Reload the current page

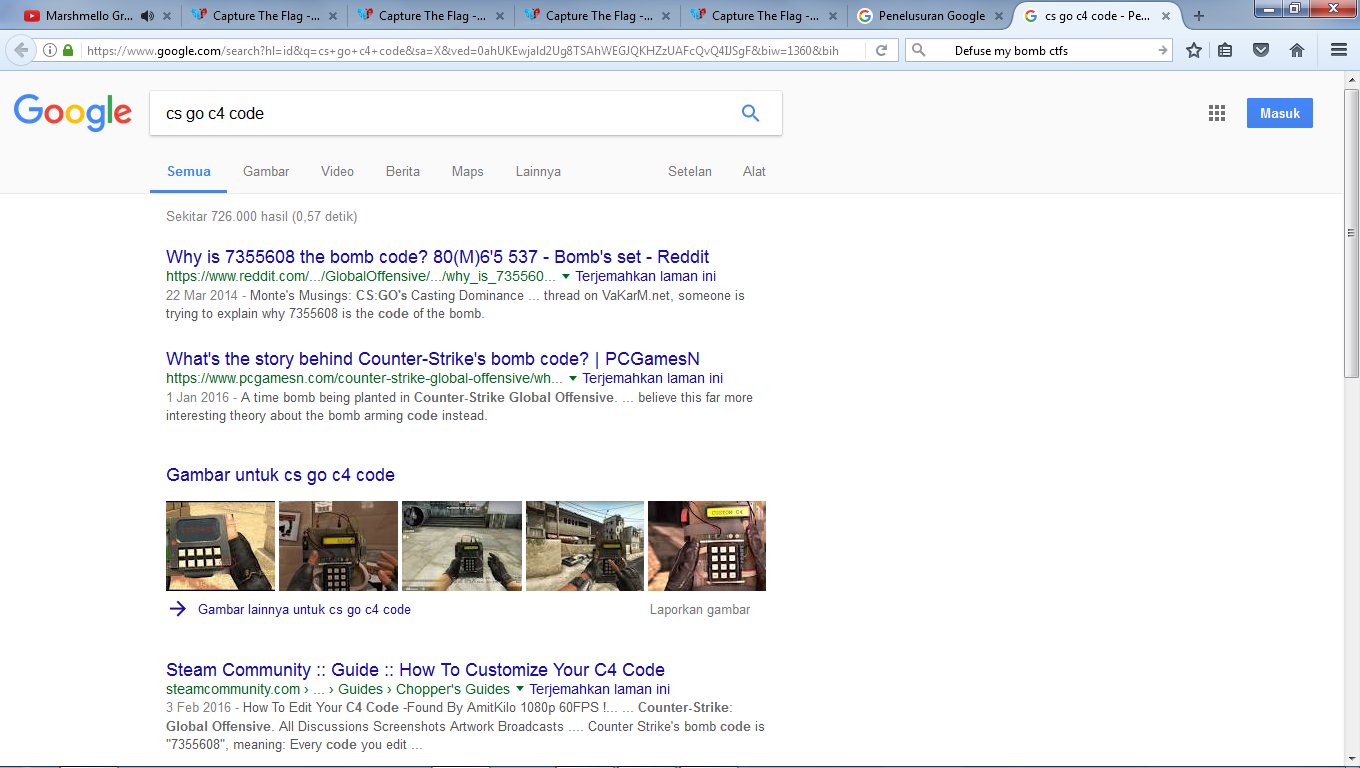[x=881, y=50]
